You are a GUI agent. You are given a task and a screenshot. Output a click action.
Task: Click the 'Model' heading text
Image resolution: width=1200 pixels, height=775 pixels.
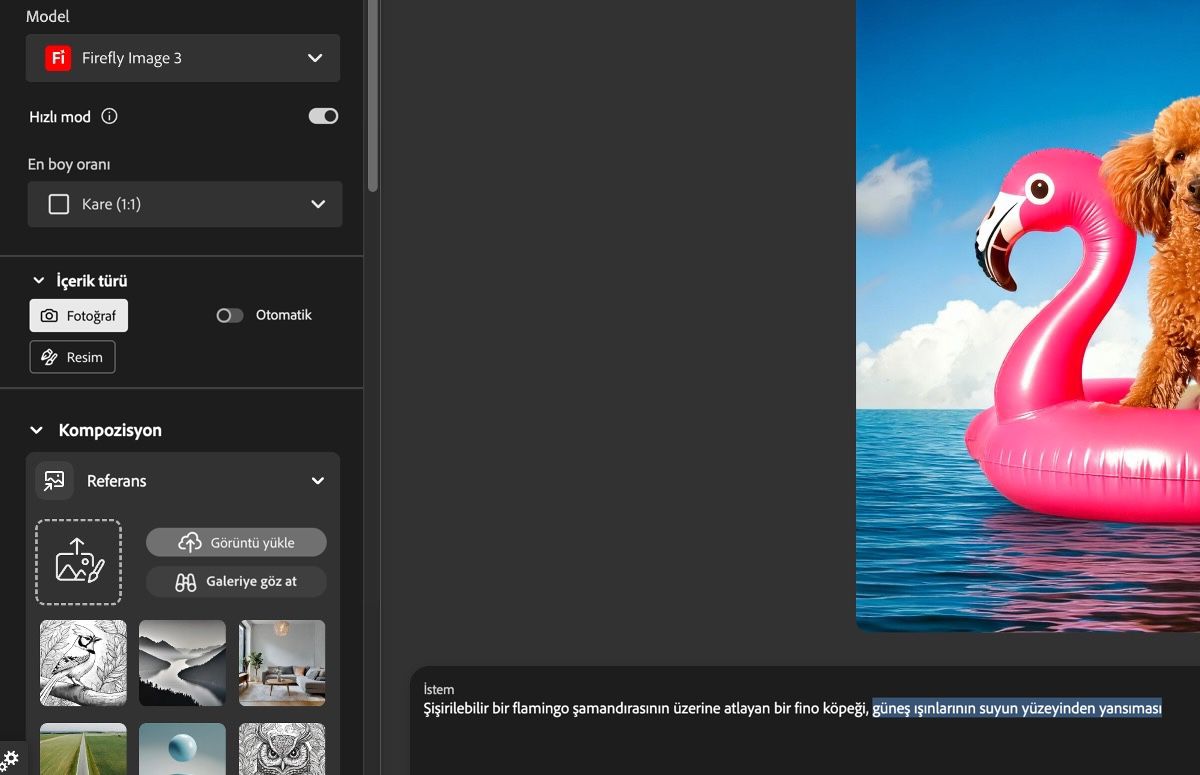(x=48, y=17)
